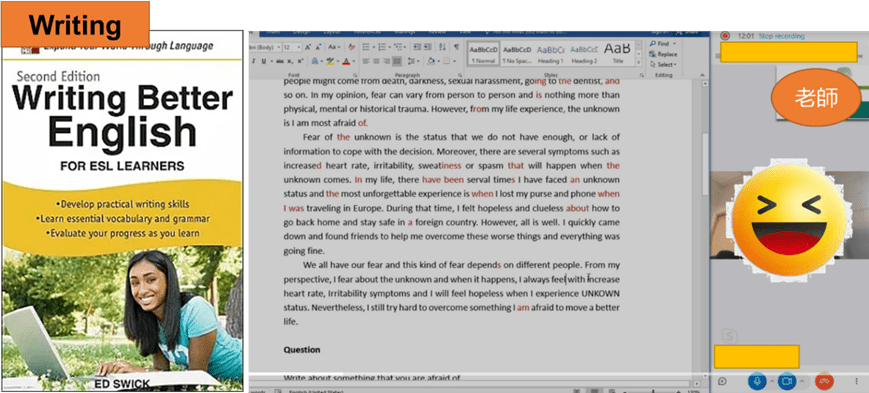Toggle superscript formatting
869x393 pixels.
point(300,61)
